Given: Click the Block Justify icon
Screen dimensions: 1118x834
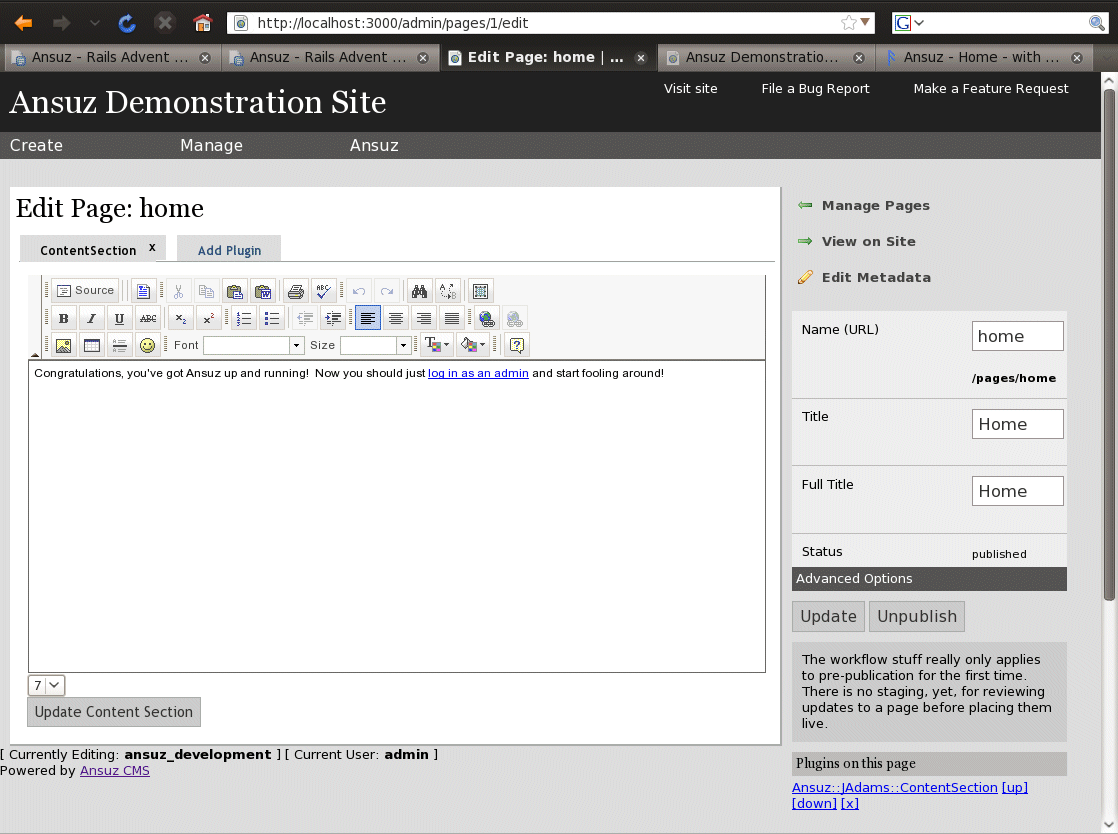Looking at the screenshot, I should pyautogui.click(x=452, y=318).
